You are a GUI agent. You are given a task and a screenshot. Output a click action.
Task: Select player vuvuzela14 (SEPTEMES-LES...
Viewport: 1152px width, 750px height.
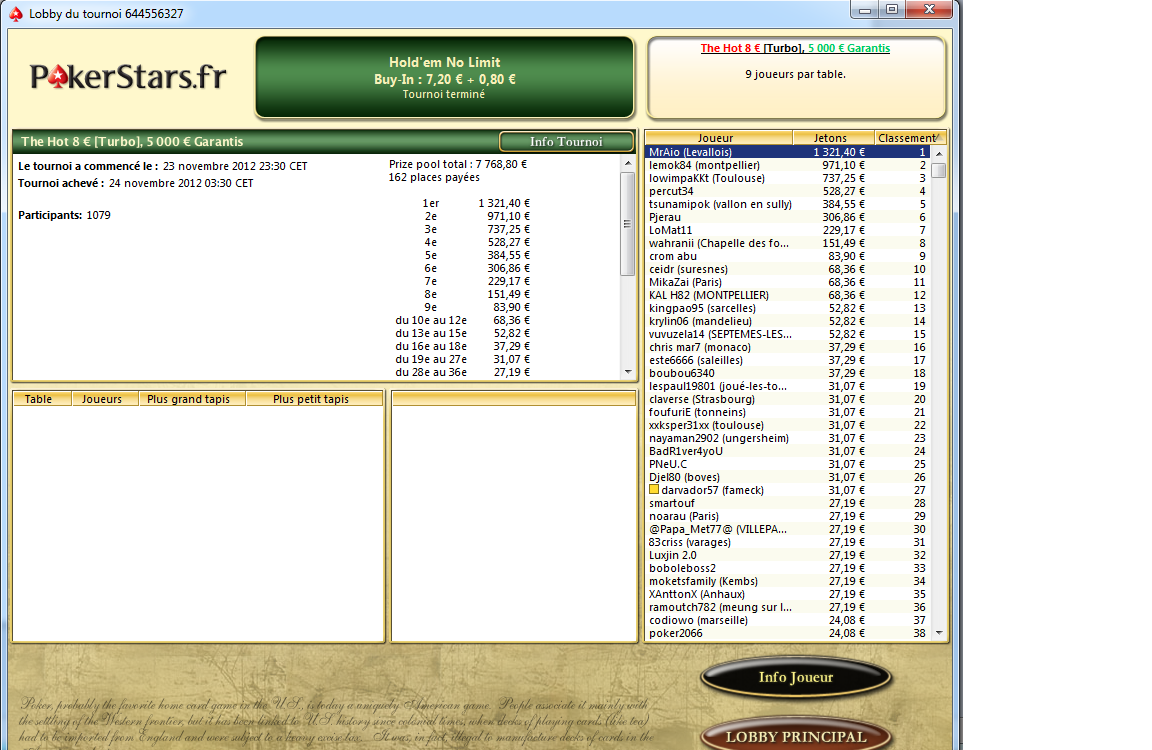click(x=787, y=334)
